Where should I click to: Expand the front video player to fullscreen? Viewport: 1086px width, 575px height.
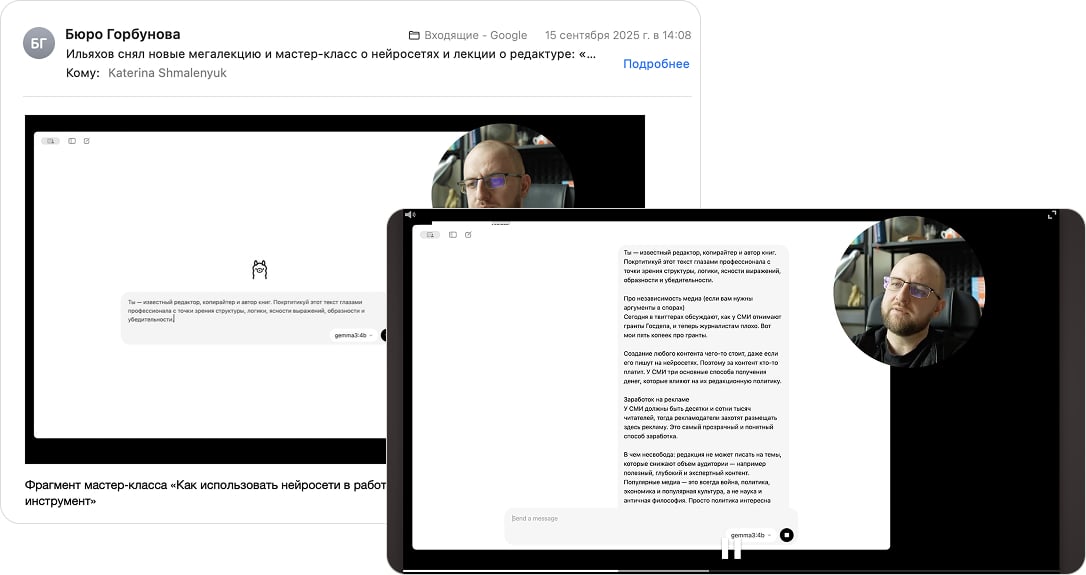[1052, 215]
